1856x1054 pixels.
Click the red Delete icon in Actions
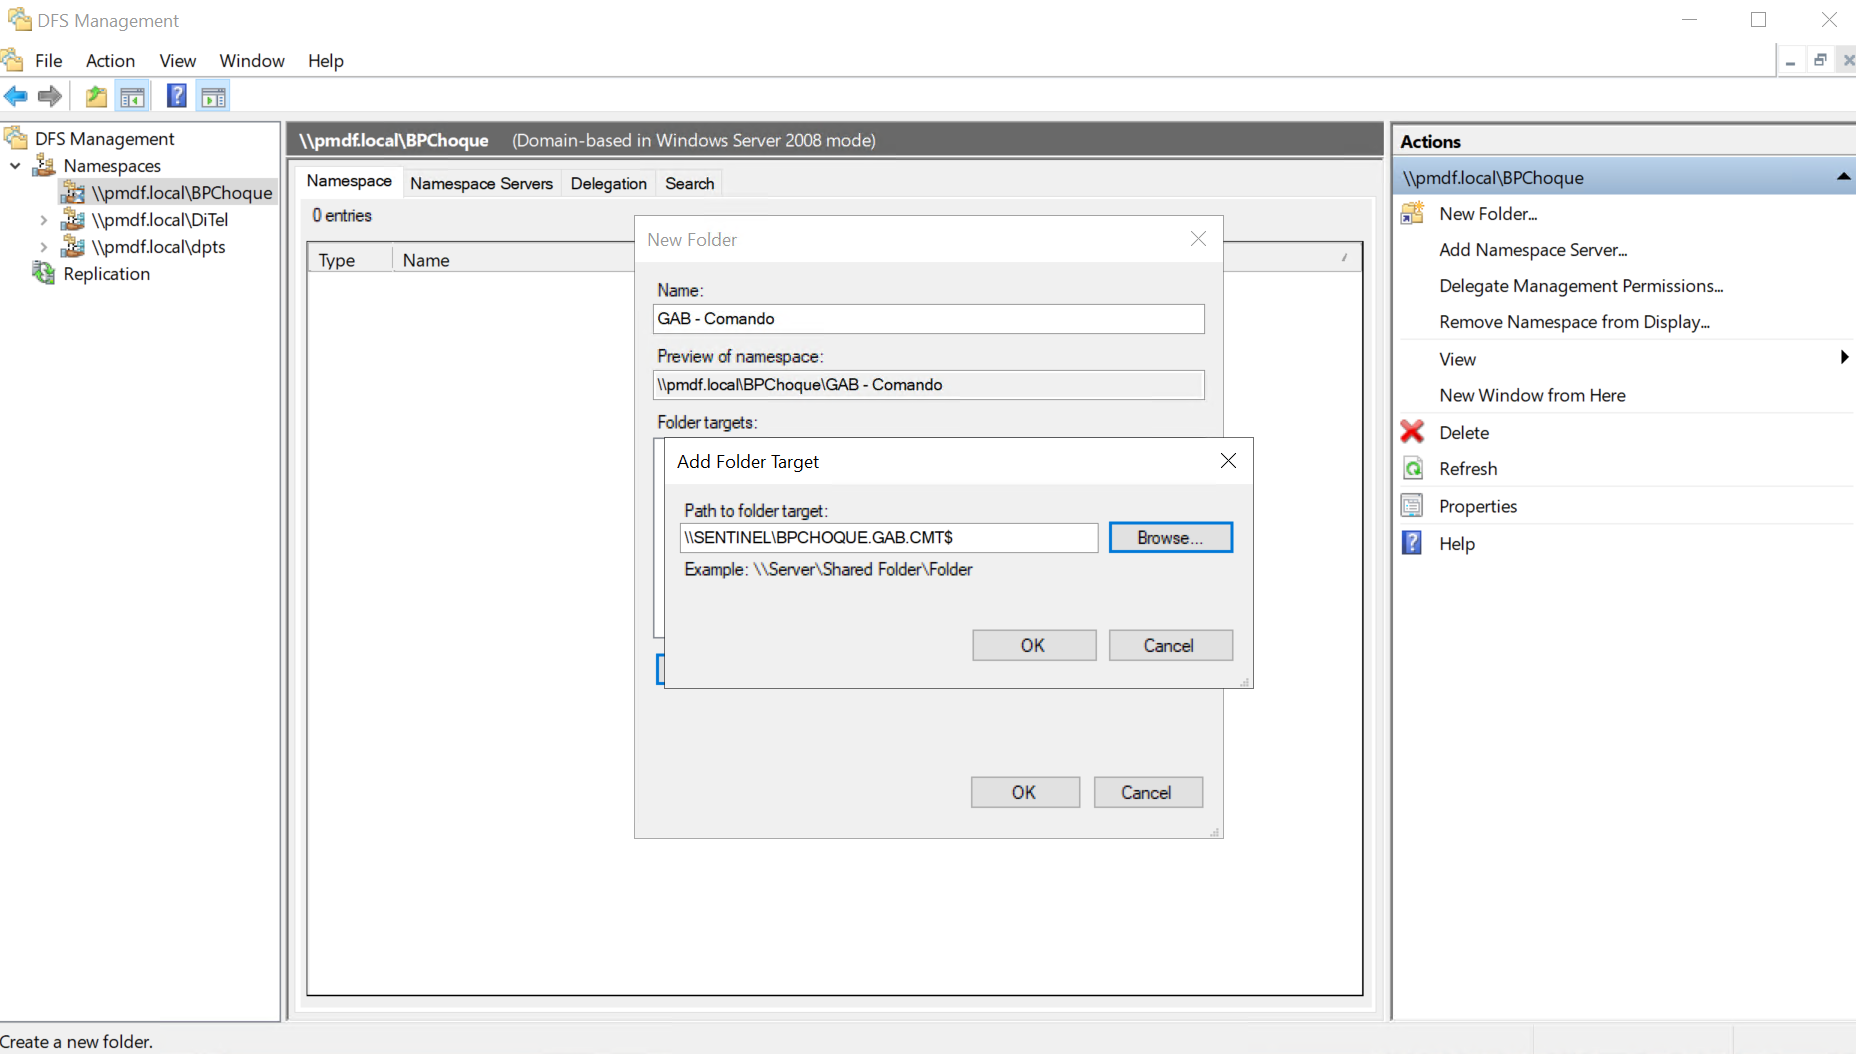click(x=1412, y=432)
